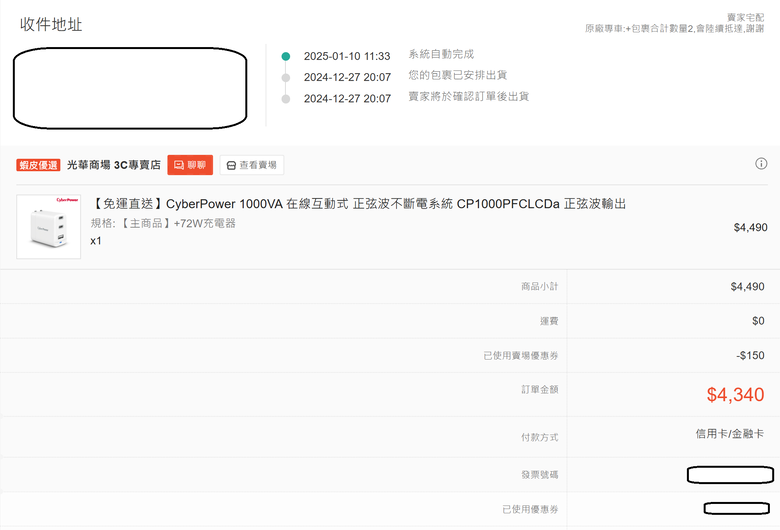The height and width of the screenshot is (530, 780).
Task: Click the 蝦皮優選 badge
Action: point(38,165)
